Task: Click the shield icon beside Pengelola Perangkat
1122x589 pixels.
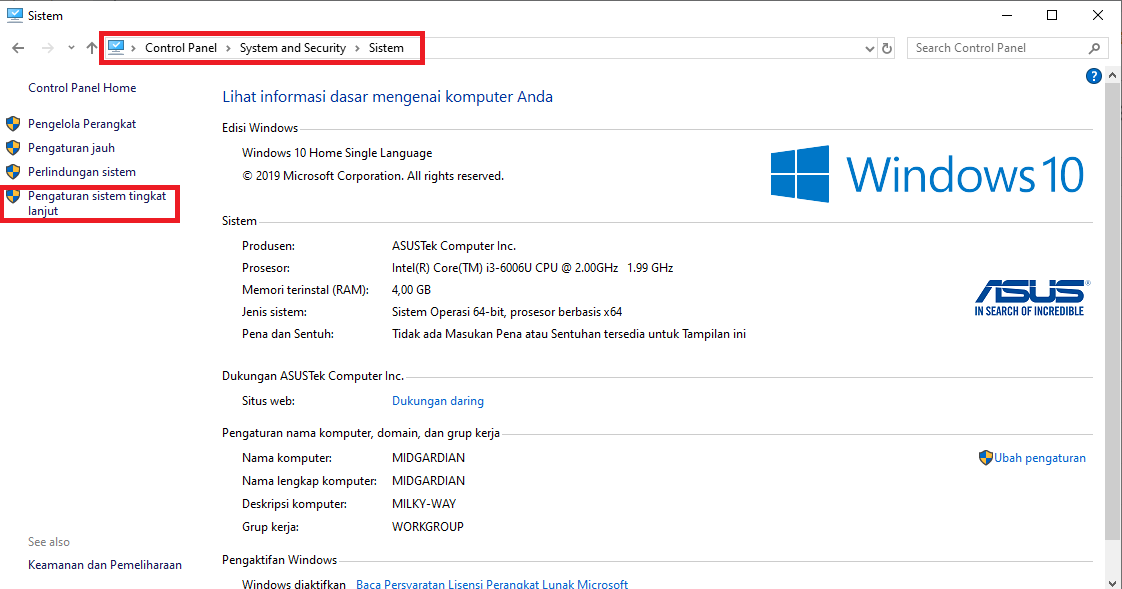Action: (13, 124)
